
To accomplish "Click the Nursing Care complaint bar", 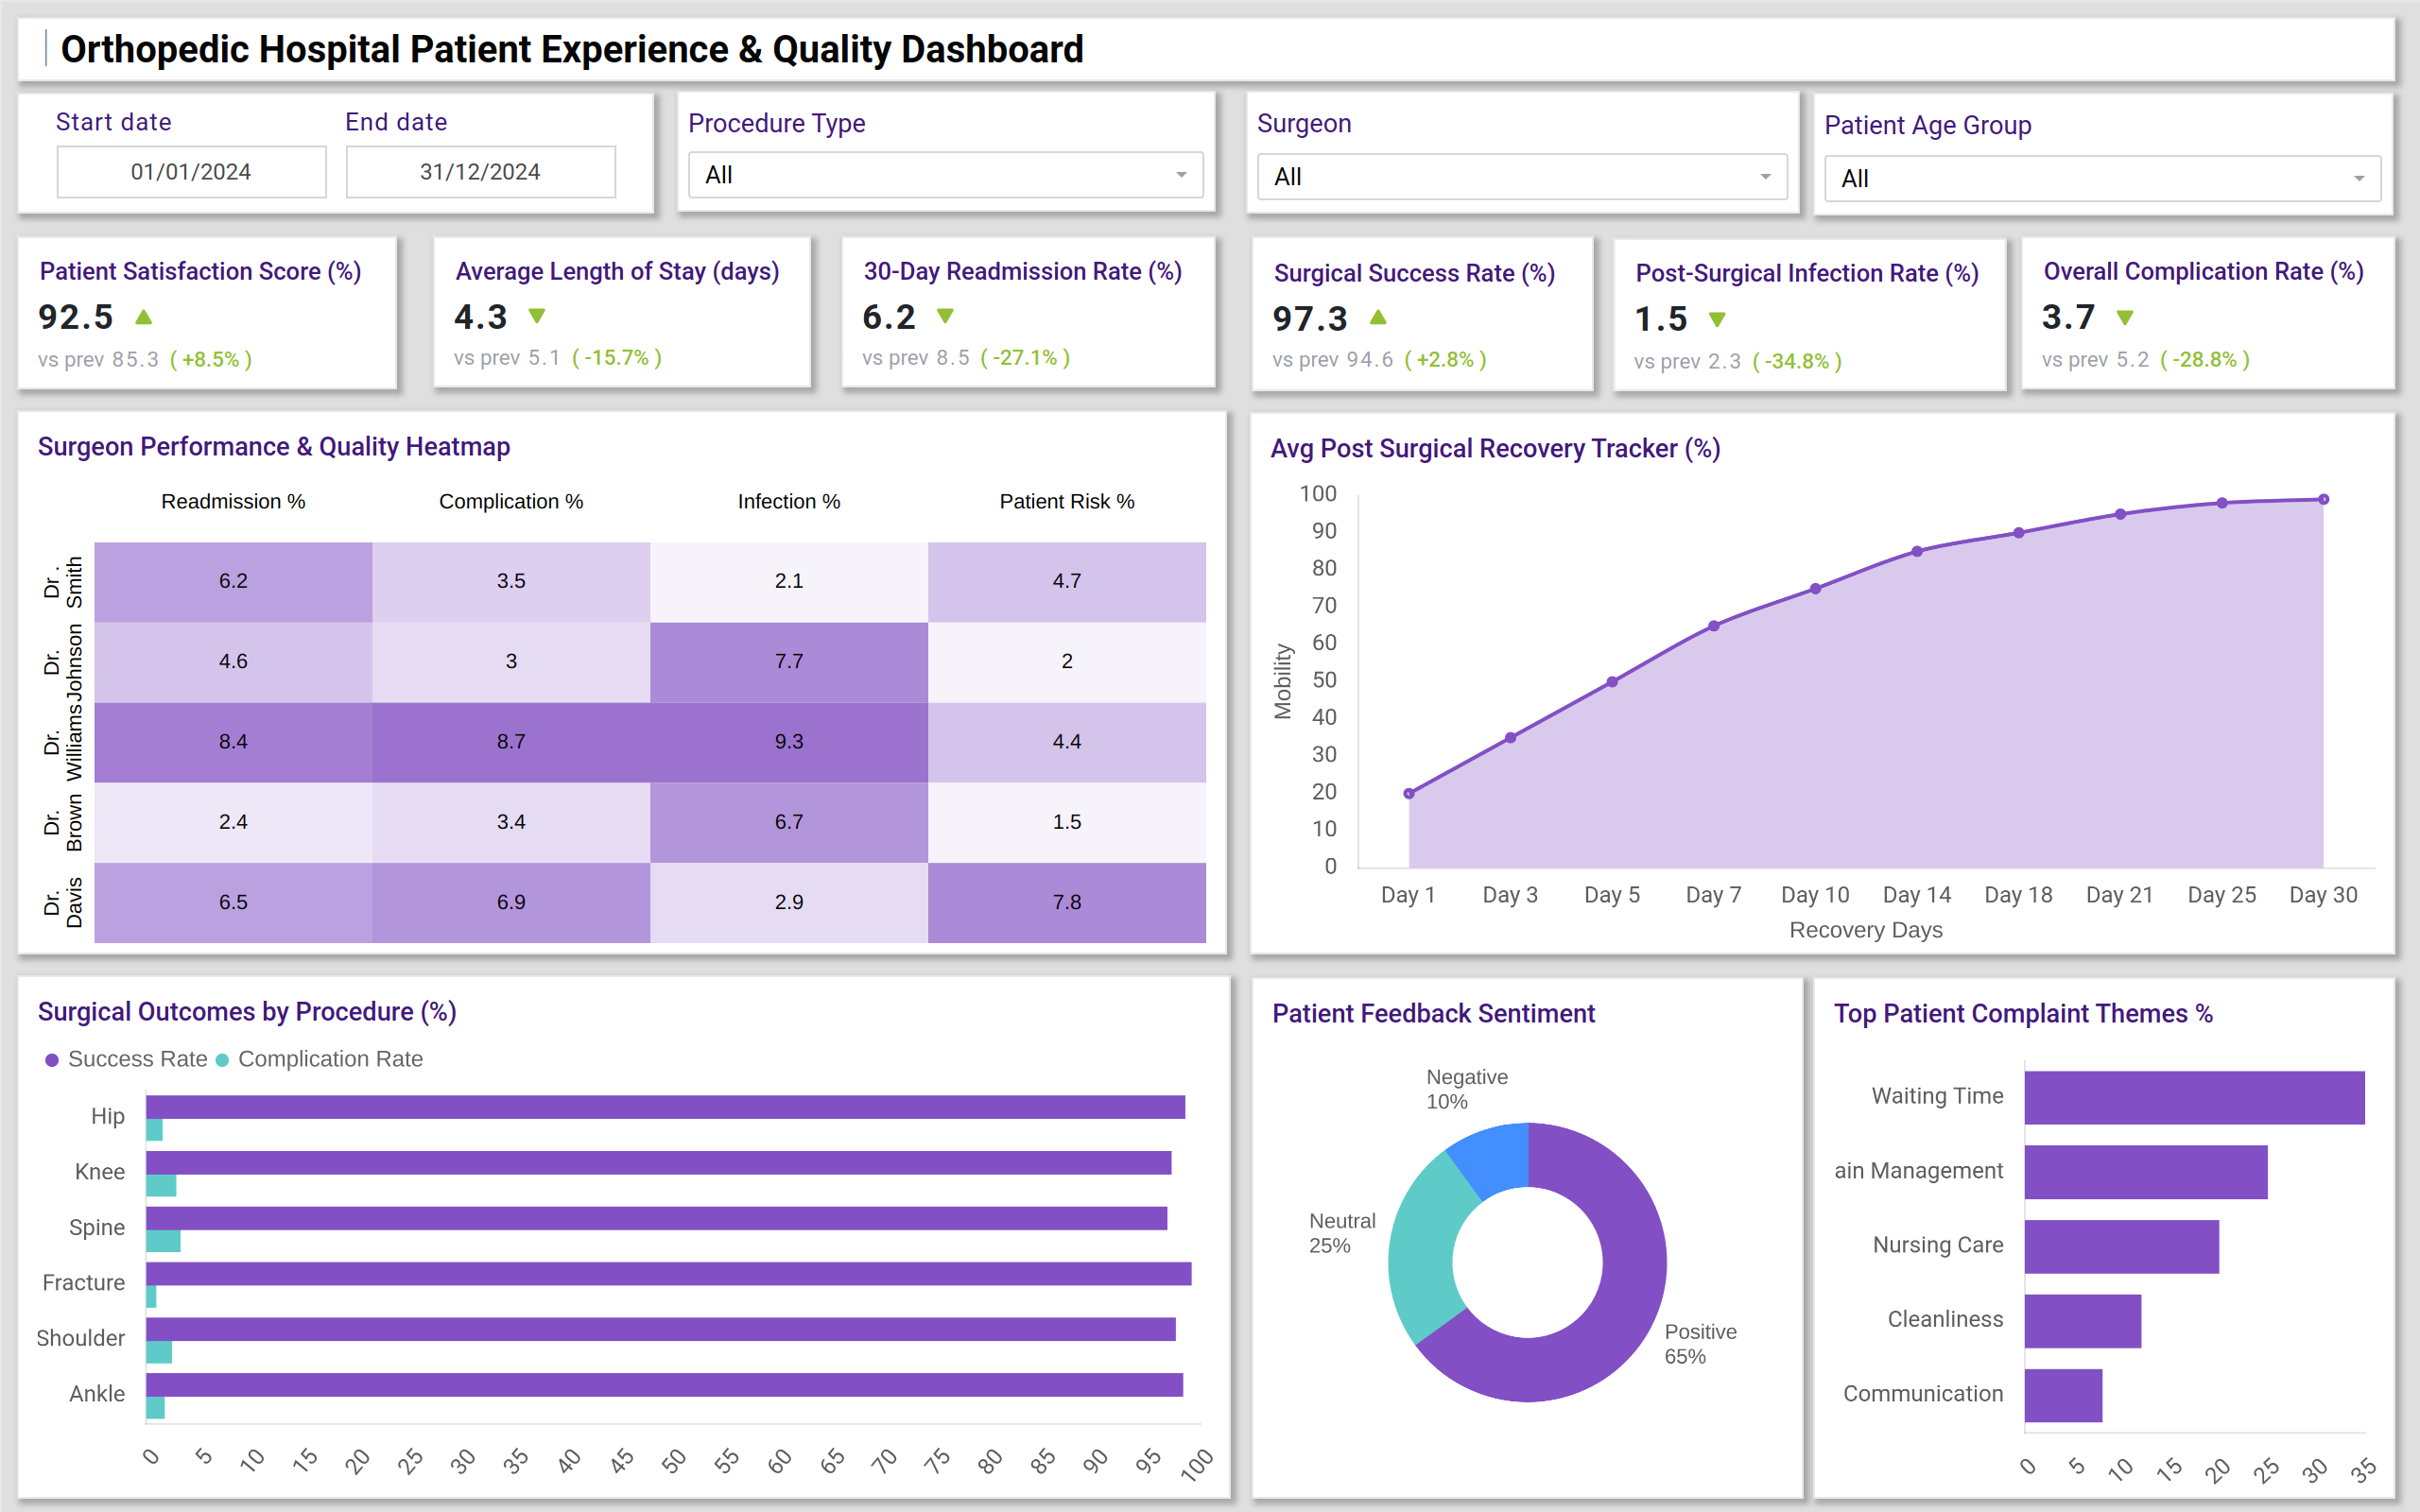I will pyautogui.click(x=2122, y=1247).
